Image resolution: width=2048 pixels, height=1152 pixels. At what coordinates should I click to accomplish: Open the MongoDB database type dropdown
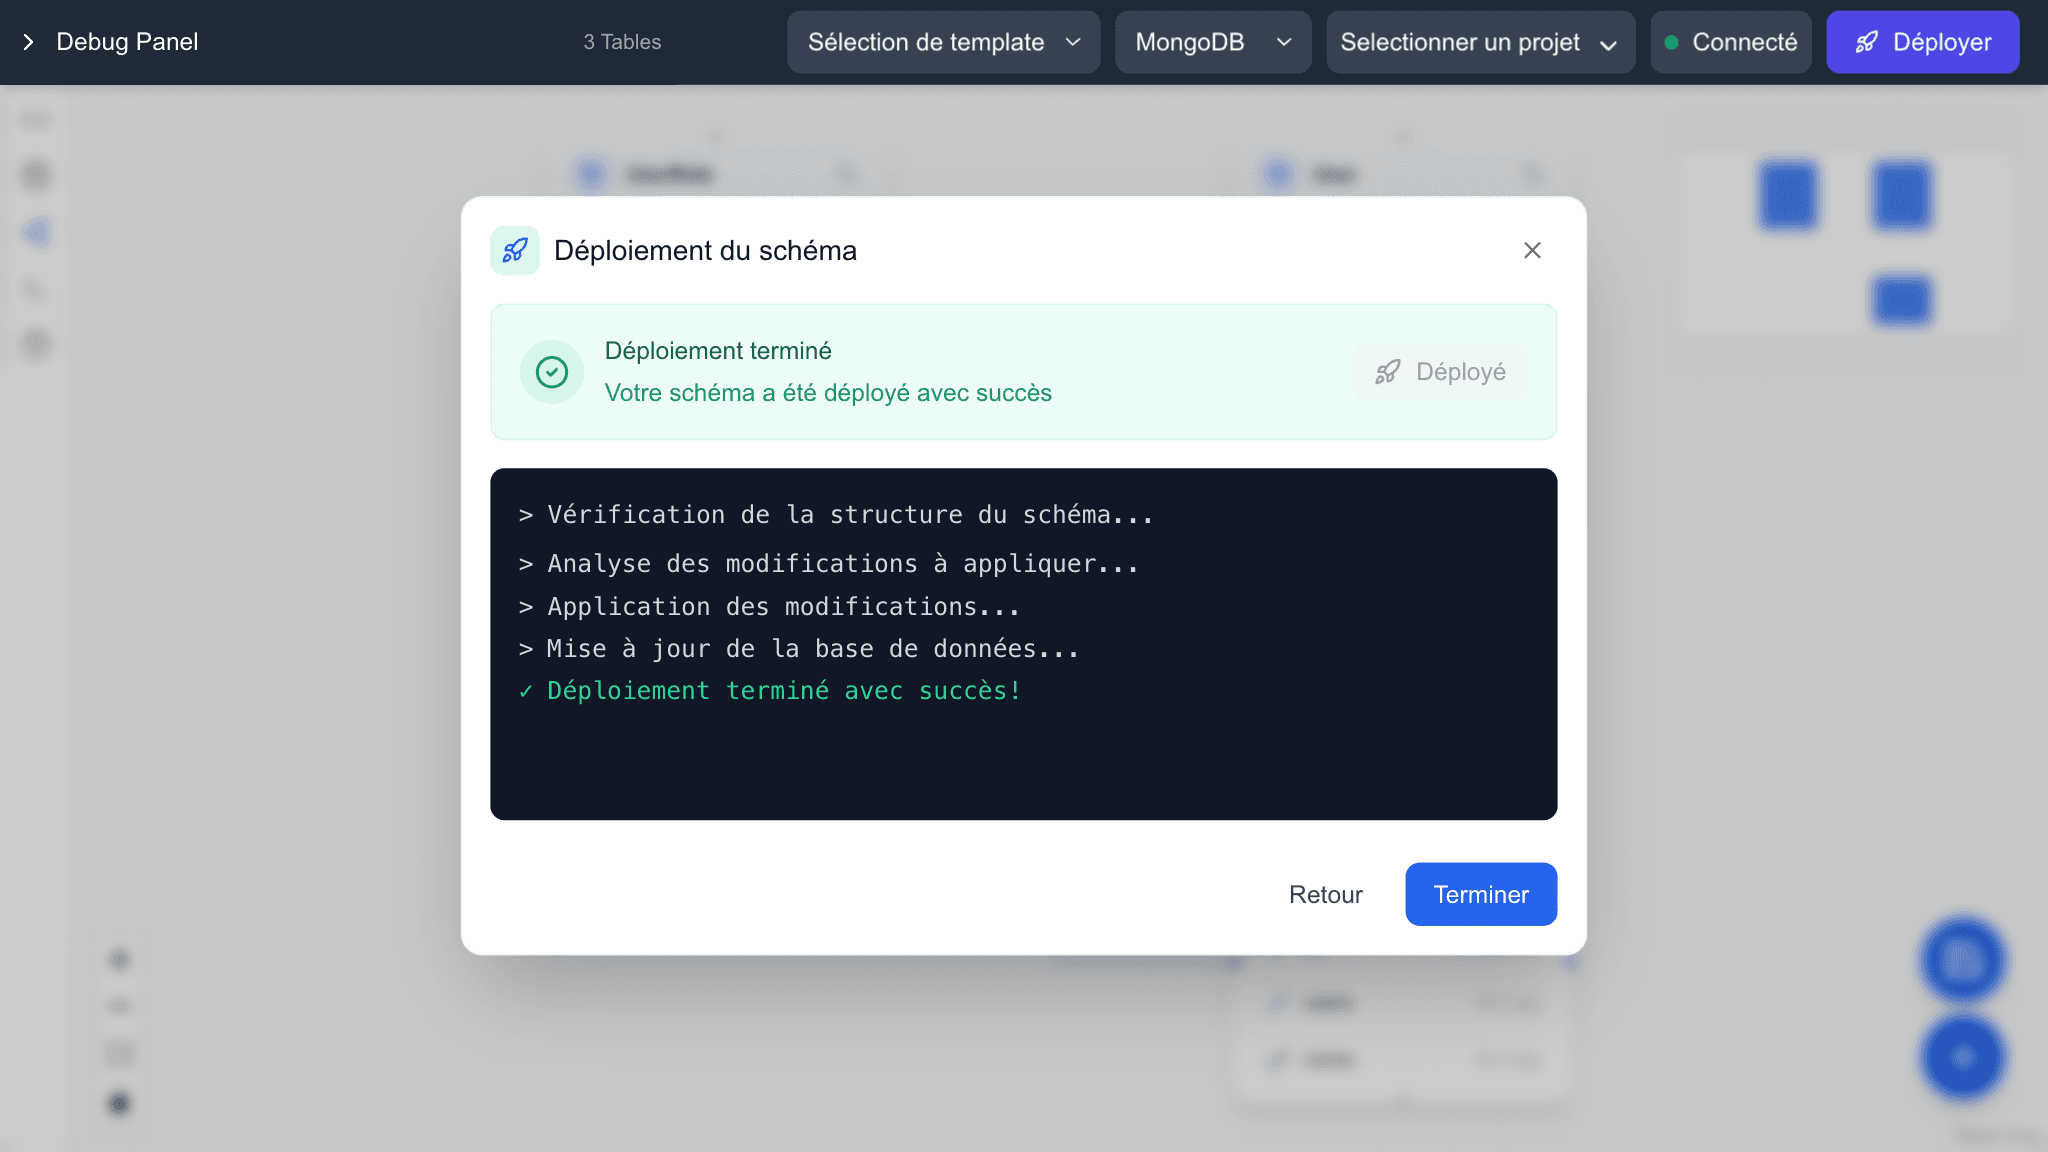click(x=1212, y=42)
